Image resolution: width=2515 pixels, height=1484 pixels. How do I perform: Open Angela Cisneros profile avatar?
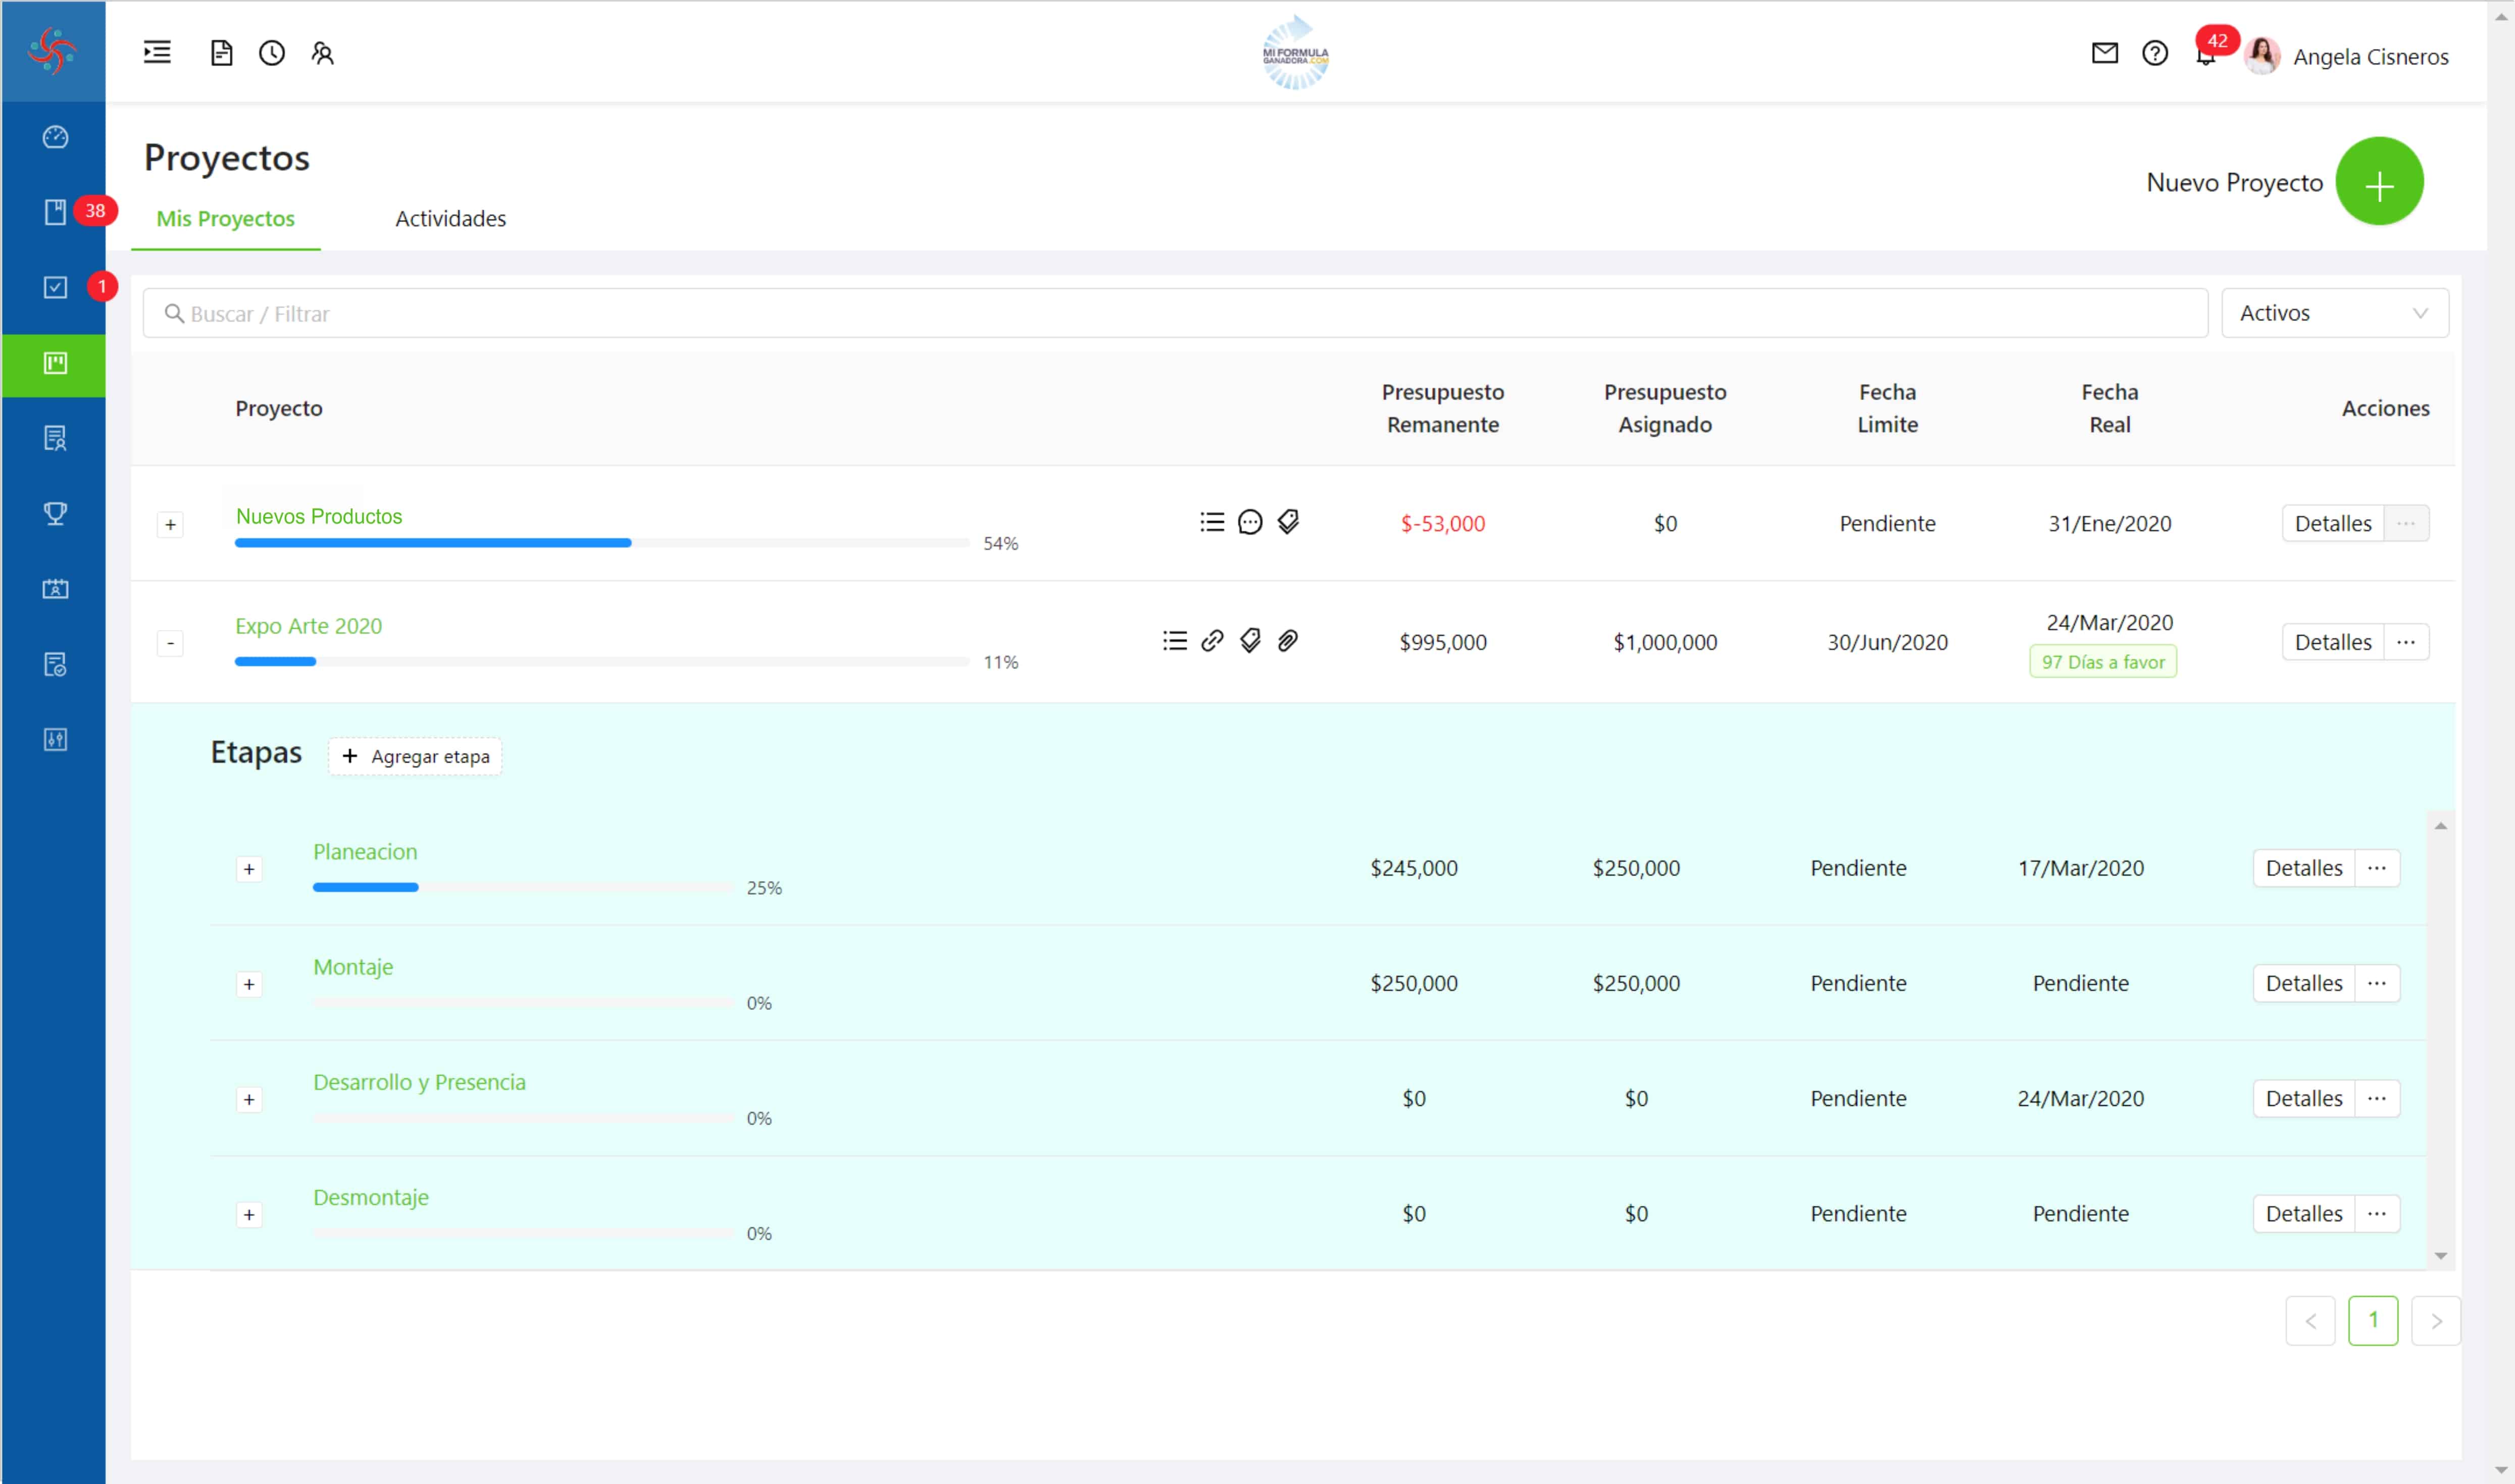pyautogui.click(x=2261, y=56)
